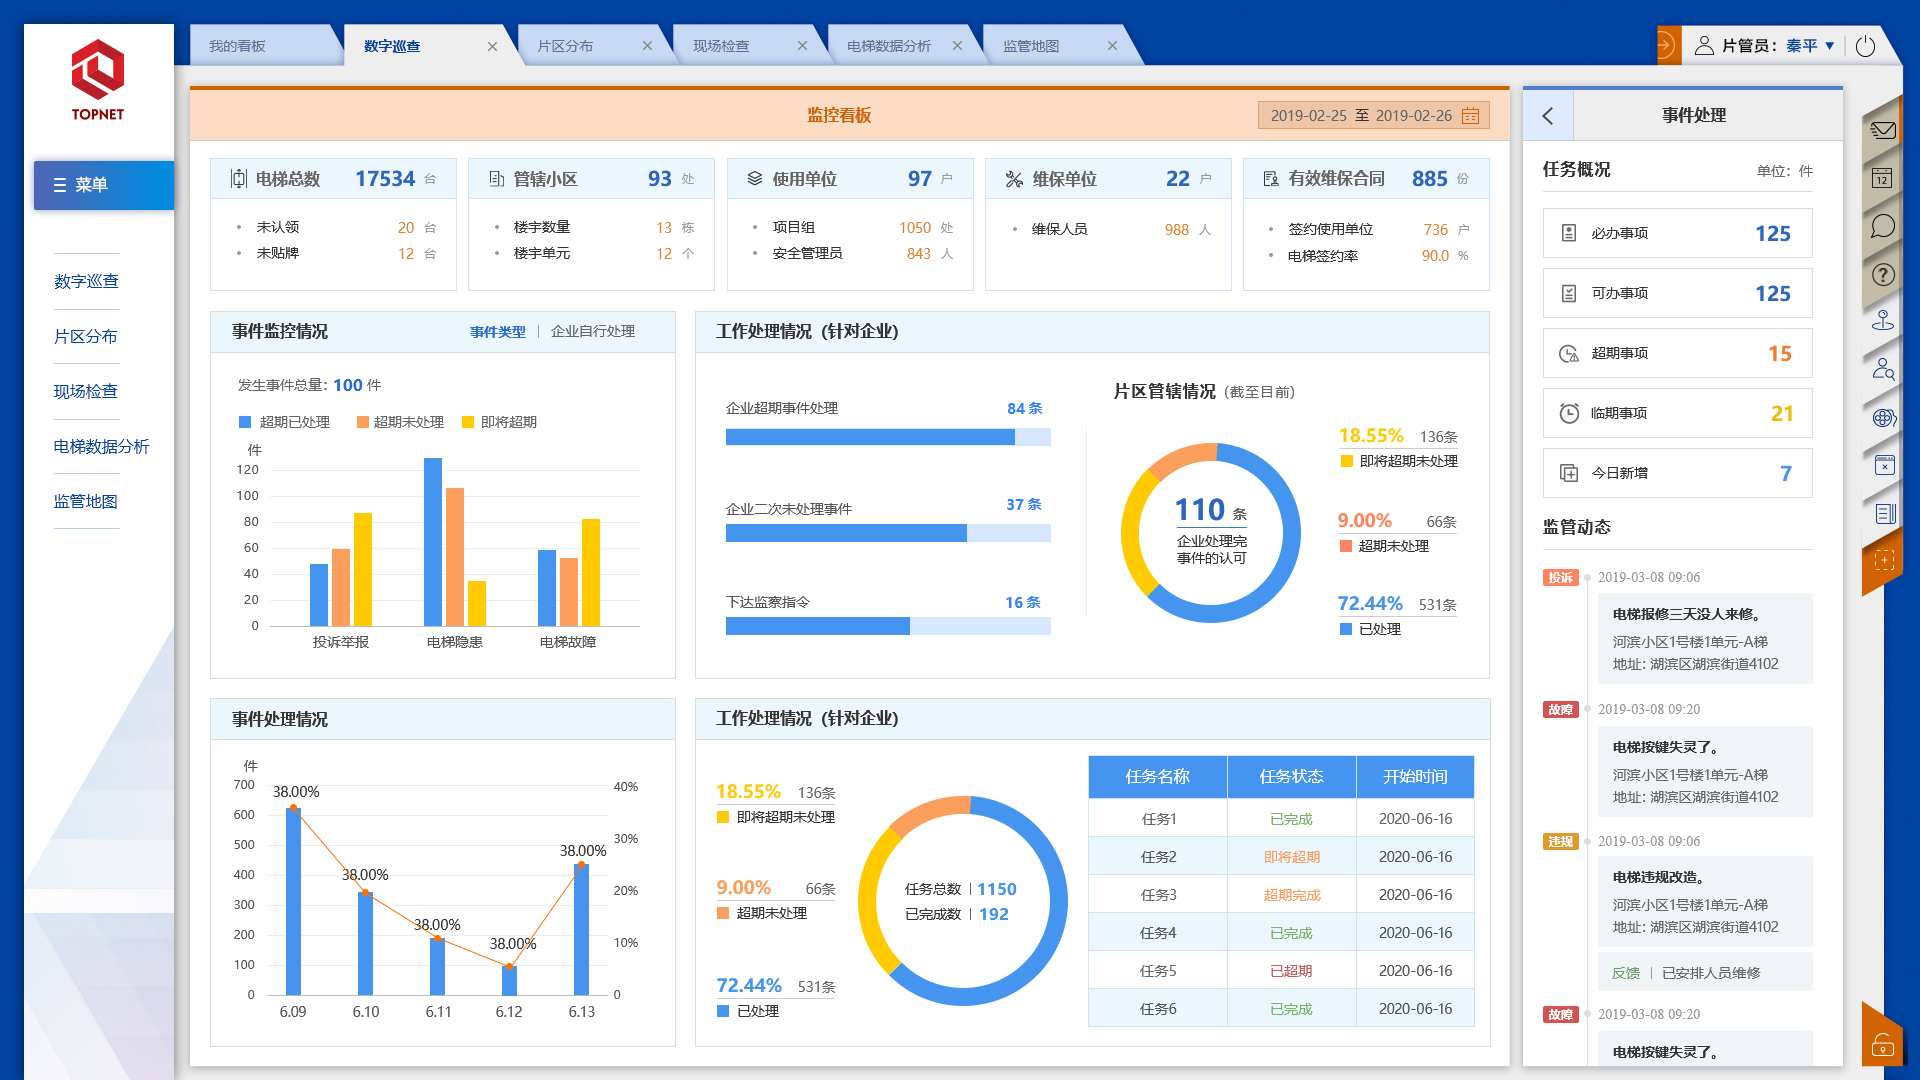Click the window with X icon in right toolbar

(x=1884, y=465)
